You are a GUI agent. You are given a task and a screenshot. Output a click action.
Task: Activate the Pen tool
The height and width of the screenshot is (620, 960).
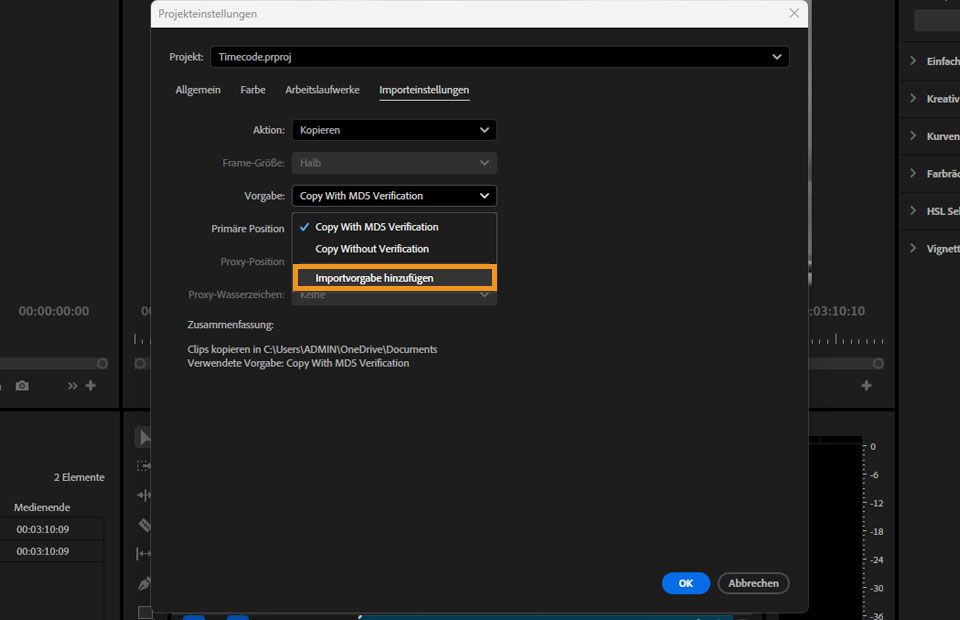143,583
